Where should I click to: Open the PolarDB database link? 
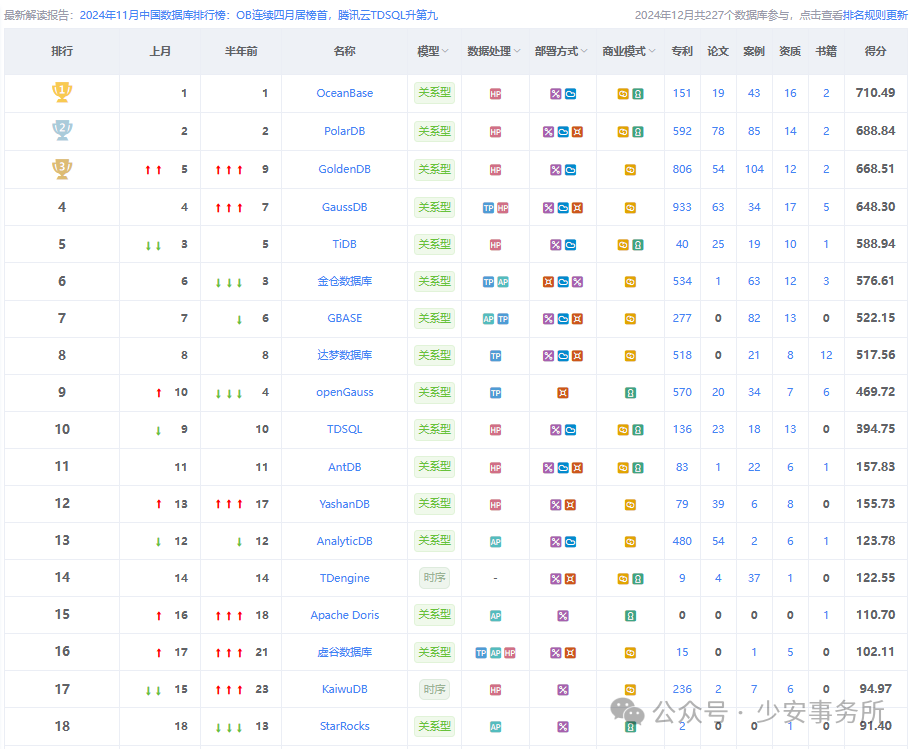[344, 131]
